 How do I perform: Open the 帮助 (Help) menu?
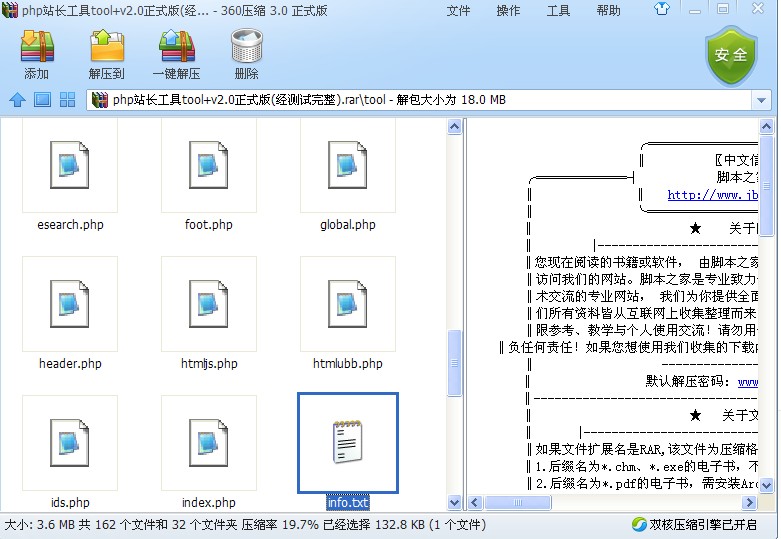pos(608,11)
